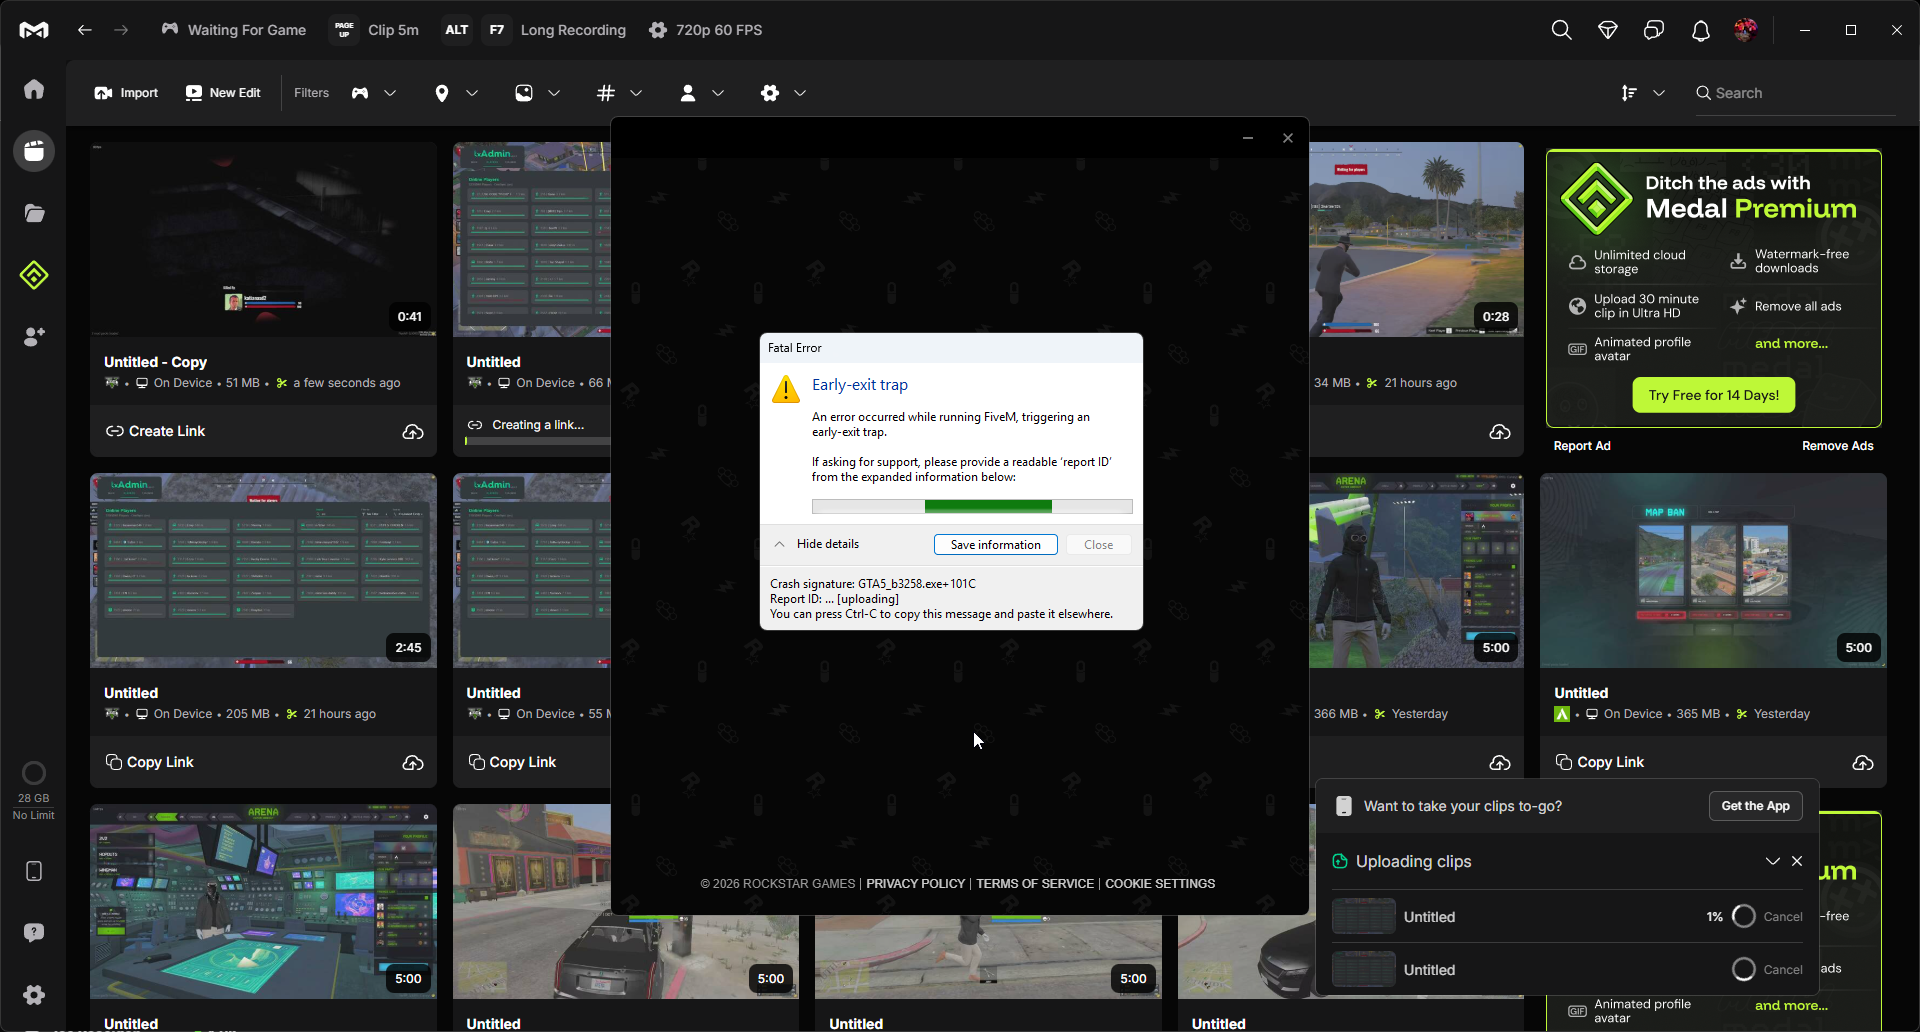Upload the 365 MB Untitled clip to cloud
Viewport: 1920px width, 1032px height.
pyautogui.click(x=1863, y=763)
